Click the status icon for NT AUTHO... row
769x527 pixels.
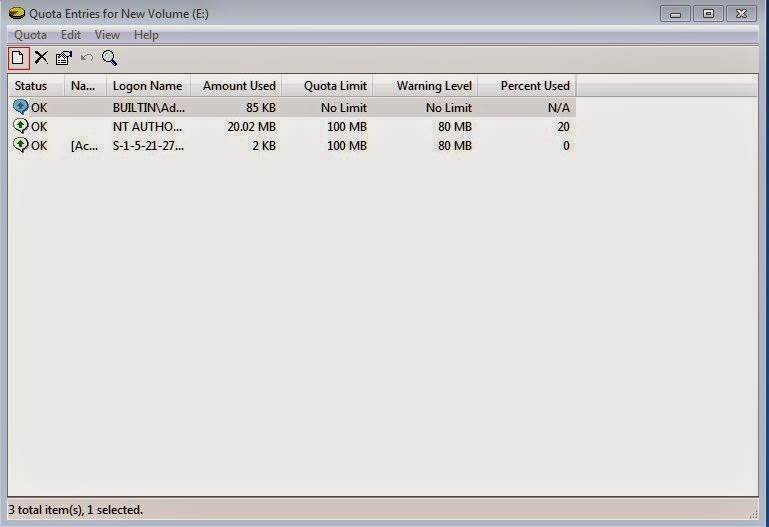click(x=21, y=126)
